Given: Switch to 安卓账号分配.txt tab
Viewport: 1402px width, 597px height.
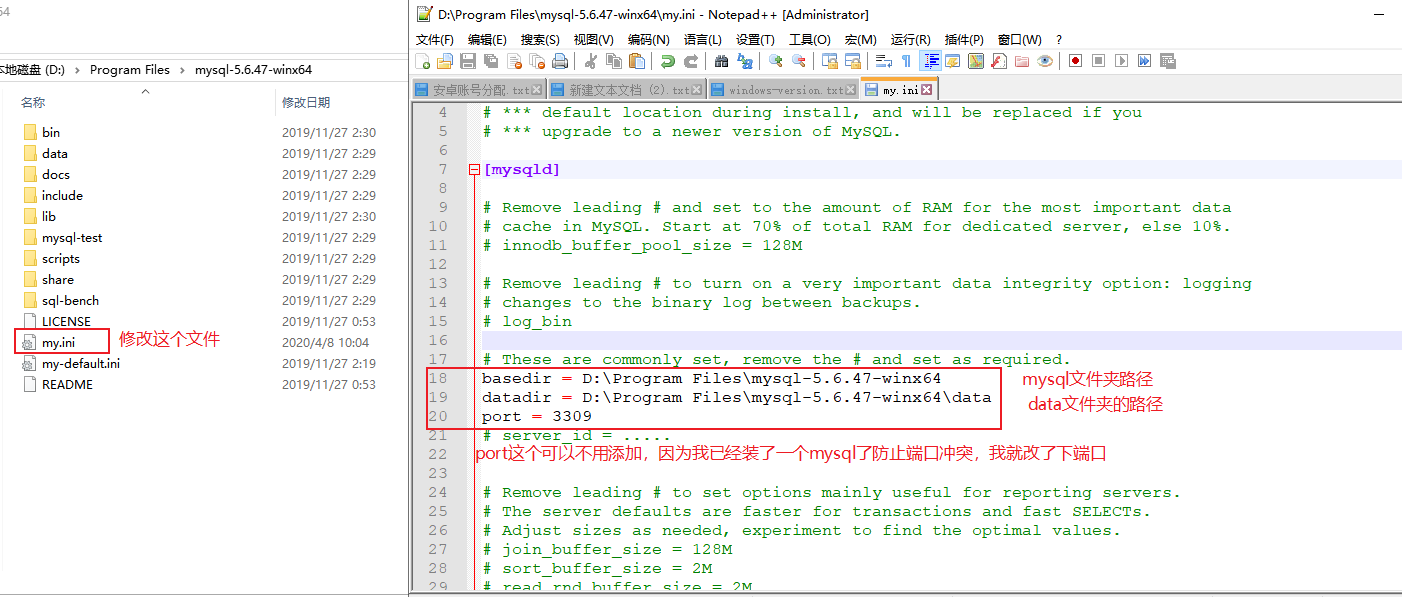Looking at the screenshot, I should (479, 90).
